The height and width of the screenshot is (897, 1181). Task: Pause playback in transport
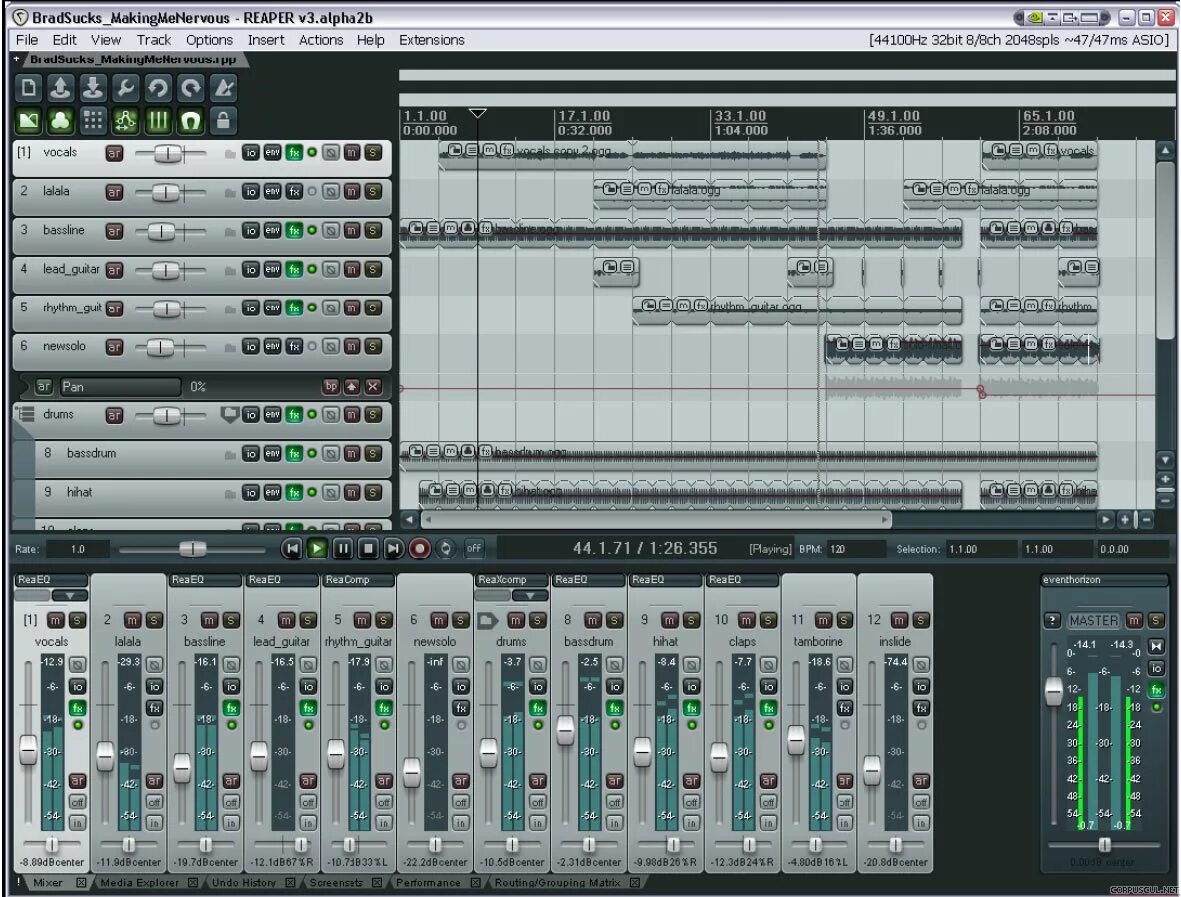tap(343, 549)
